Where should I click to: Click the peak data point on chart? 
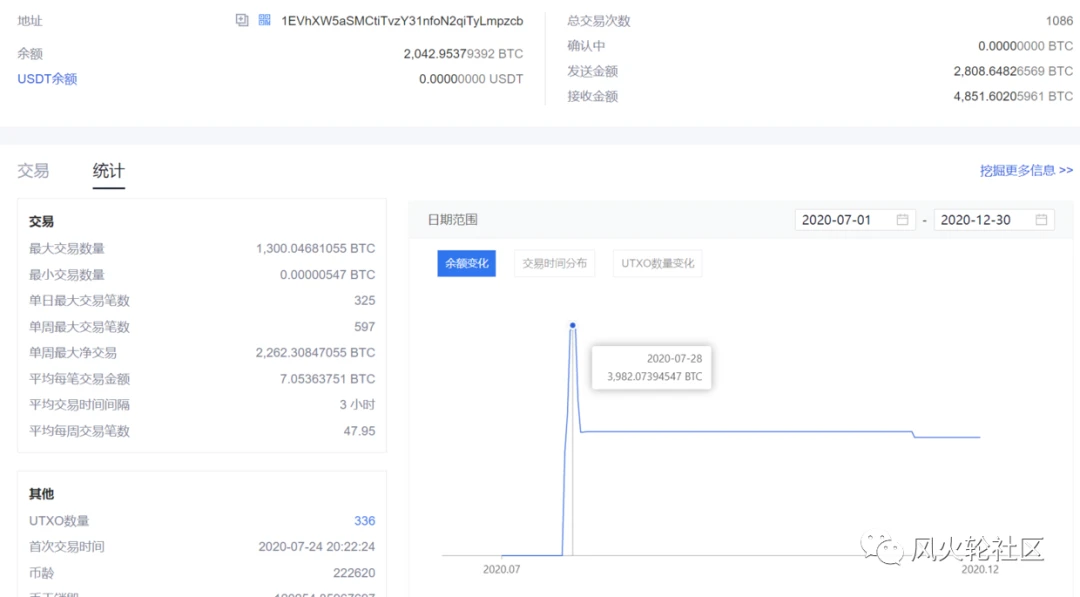pyautogui.click(x=572, y=325)
